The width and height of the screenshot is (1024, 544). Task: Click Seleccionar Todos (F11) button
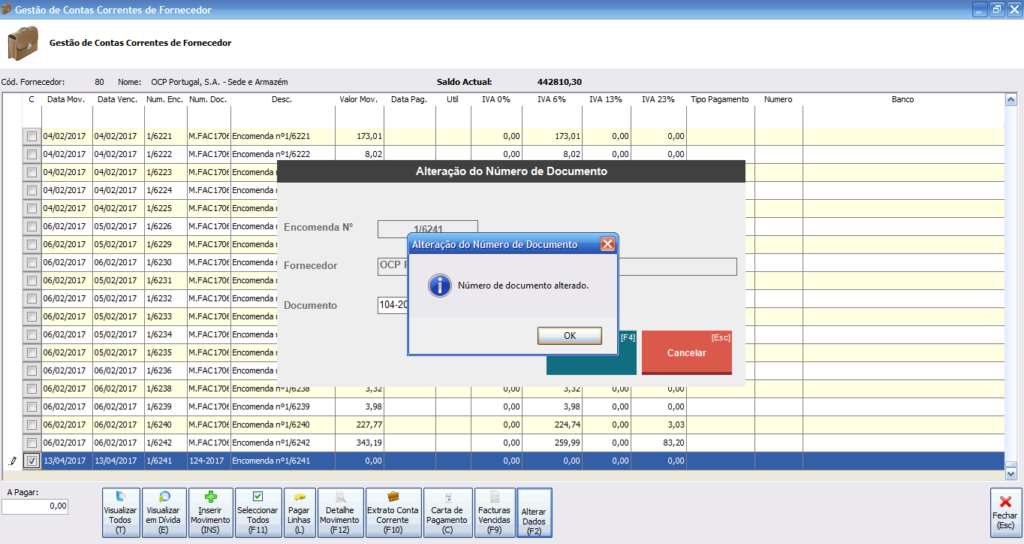(257, 510)
